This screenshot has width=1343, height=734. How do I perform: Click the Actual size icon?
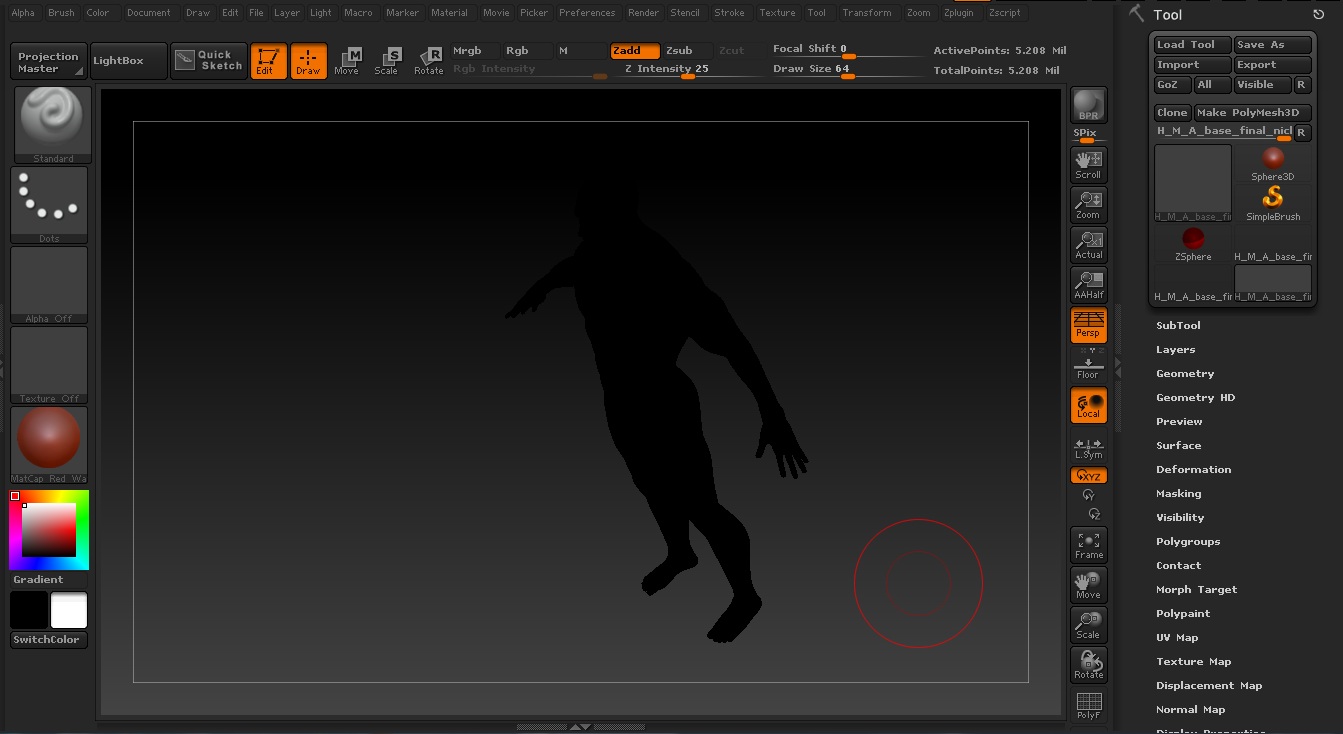pyautogui.click(x=1088, y=244)
